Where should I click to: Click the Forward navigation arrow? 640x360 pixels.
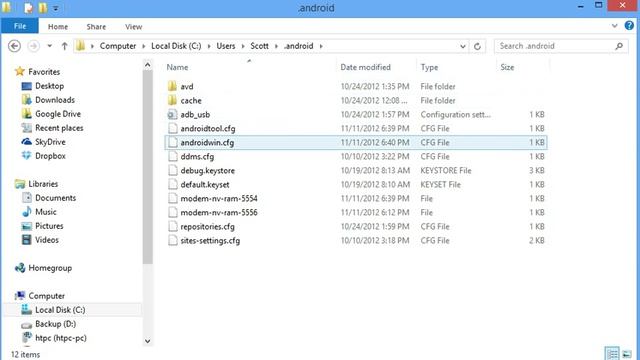tap(33, 46)
